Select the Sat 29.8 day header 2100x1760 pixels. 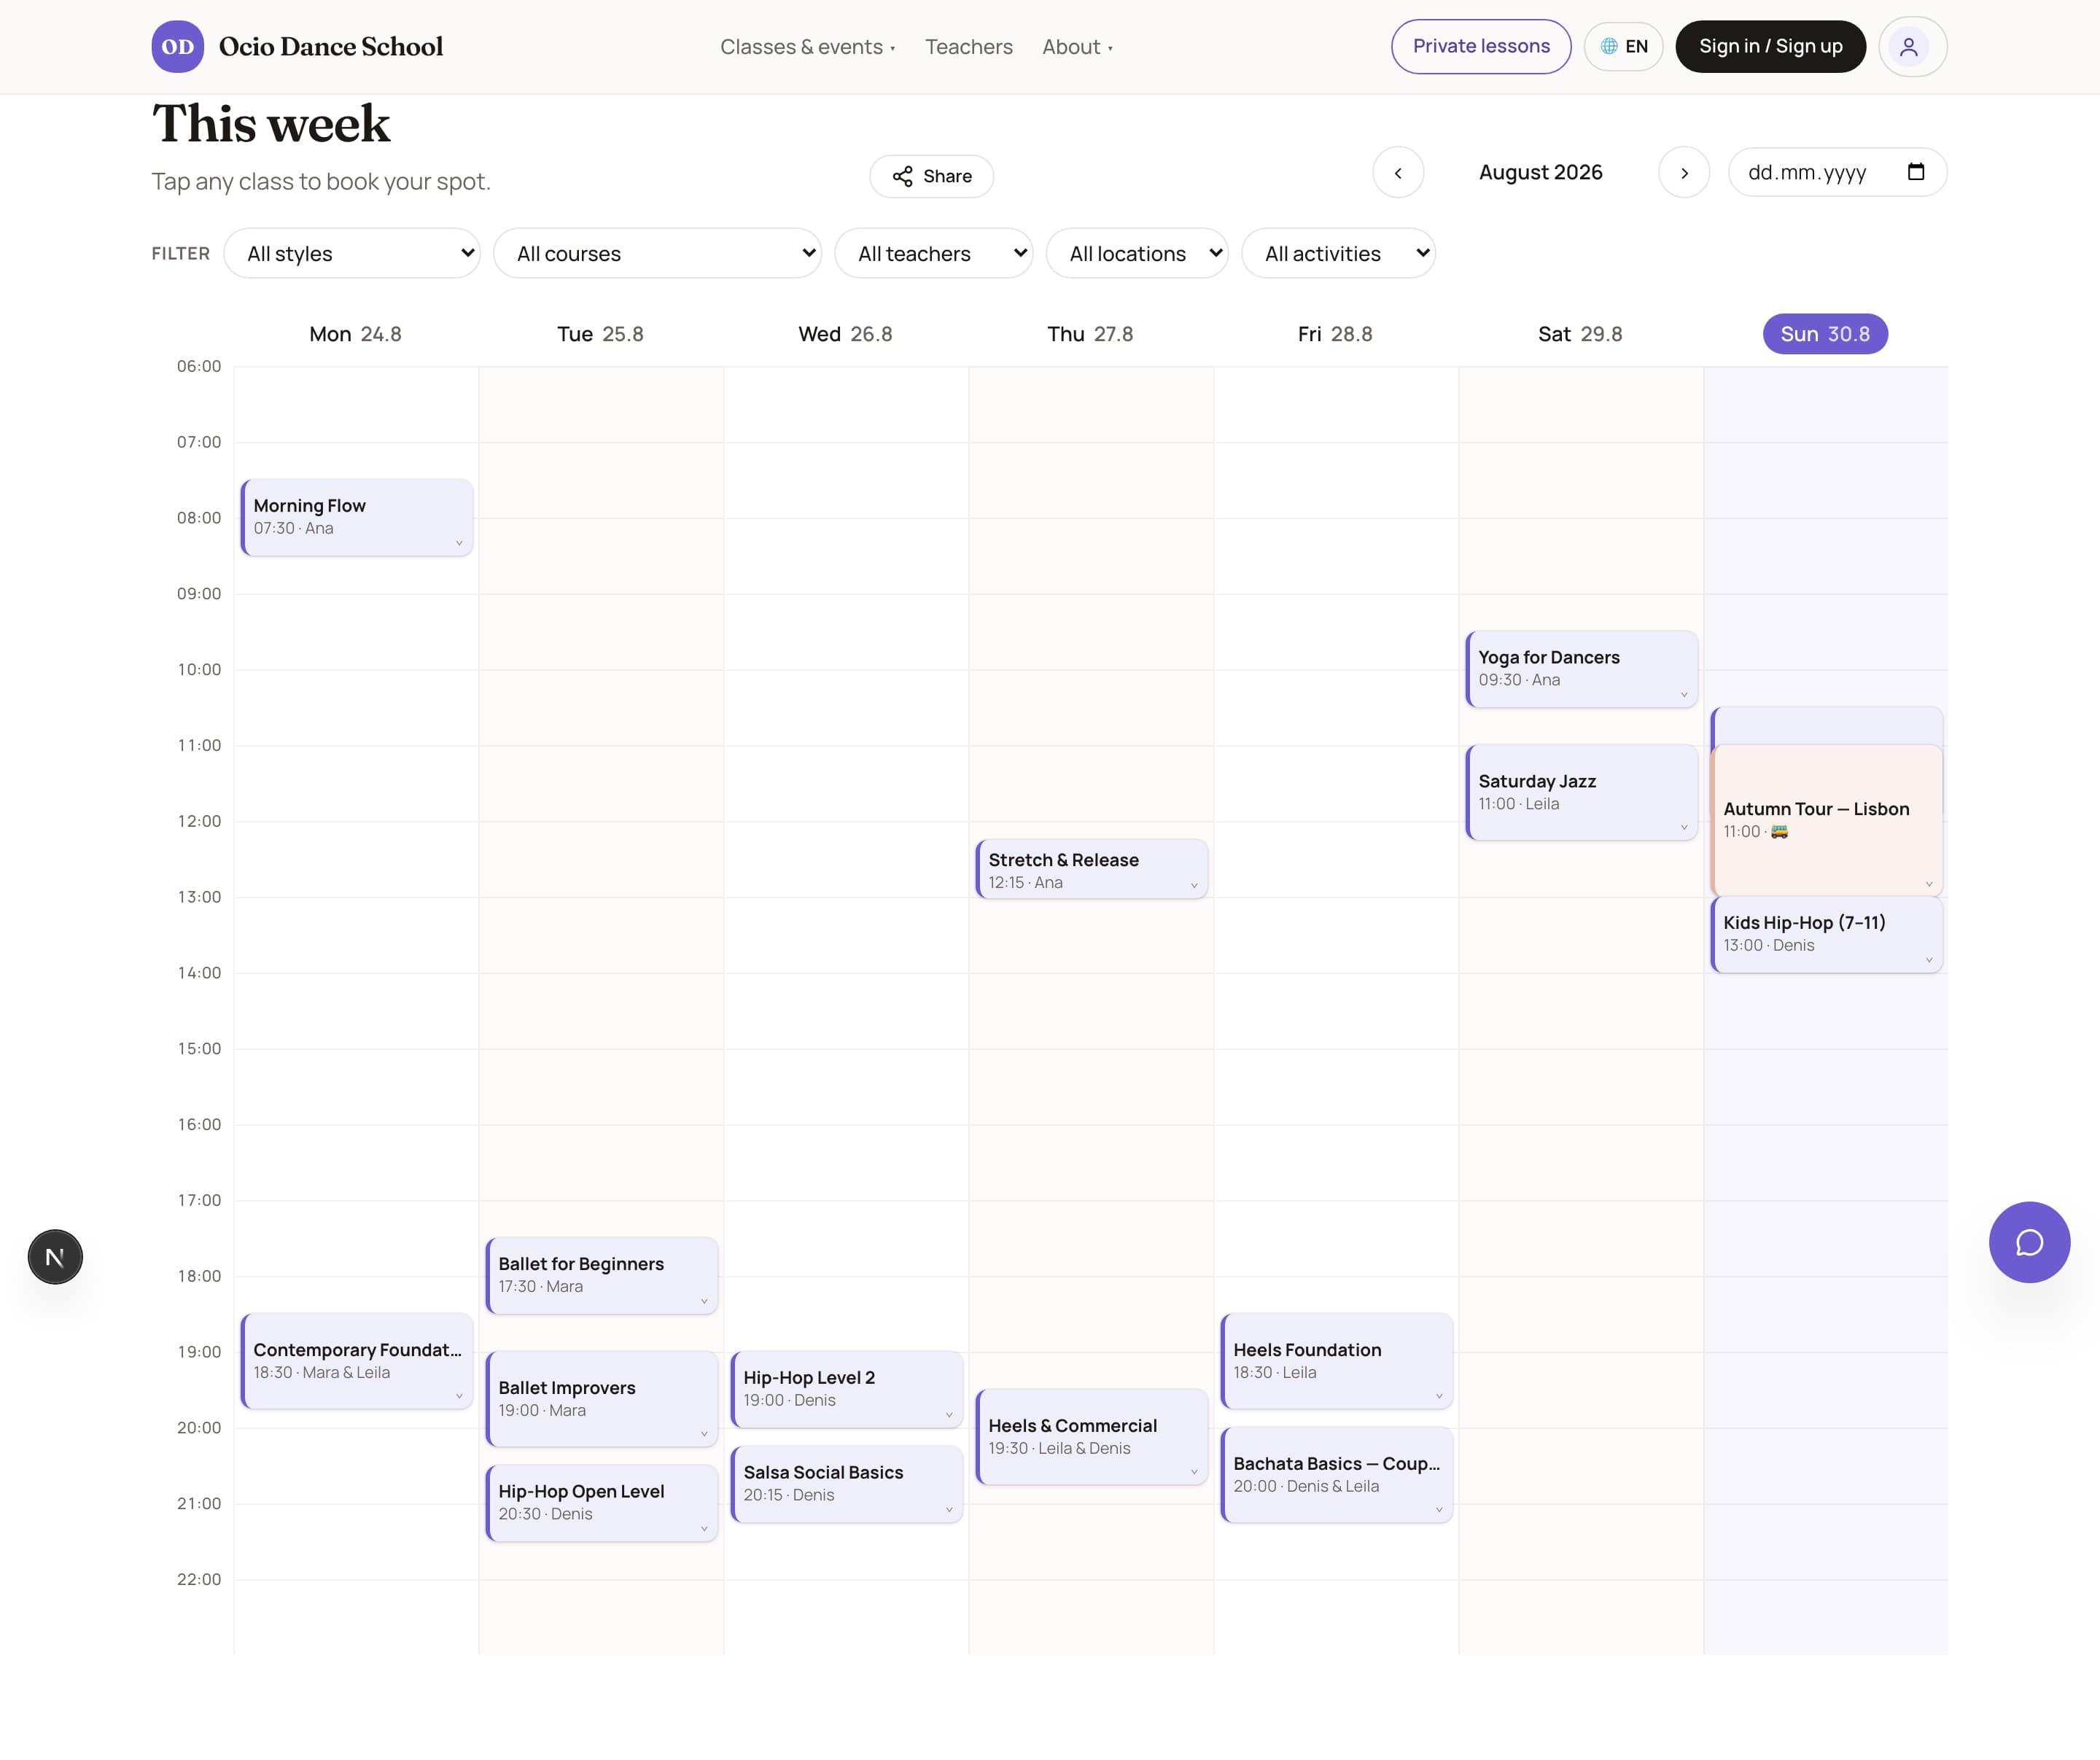click(1580, 334)
